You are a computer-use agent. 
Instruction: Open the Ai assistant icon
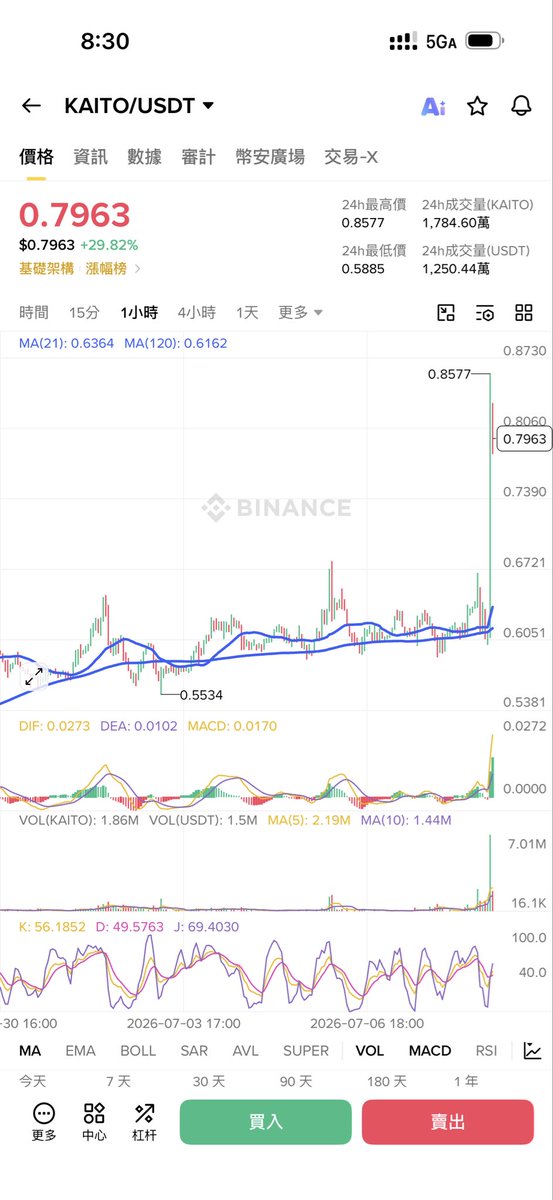pos(433,107)
